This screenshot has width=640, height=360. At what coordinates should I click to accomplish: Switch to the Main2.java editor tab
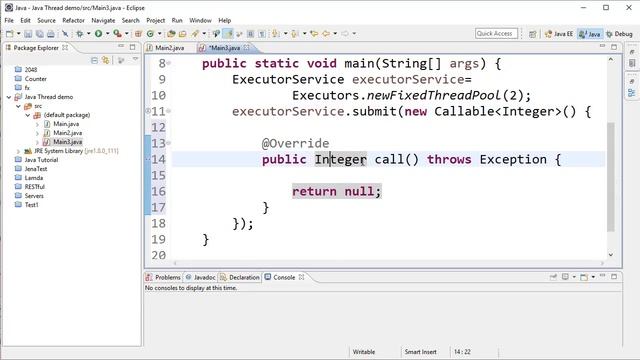(166, 48)
